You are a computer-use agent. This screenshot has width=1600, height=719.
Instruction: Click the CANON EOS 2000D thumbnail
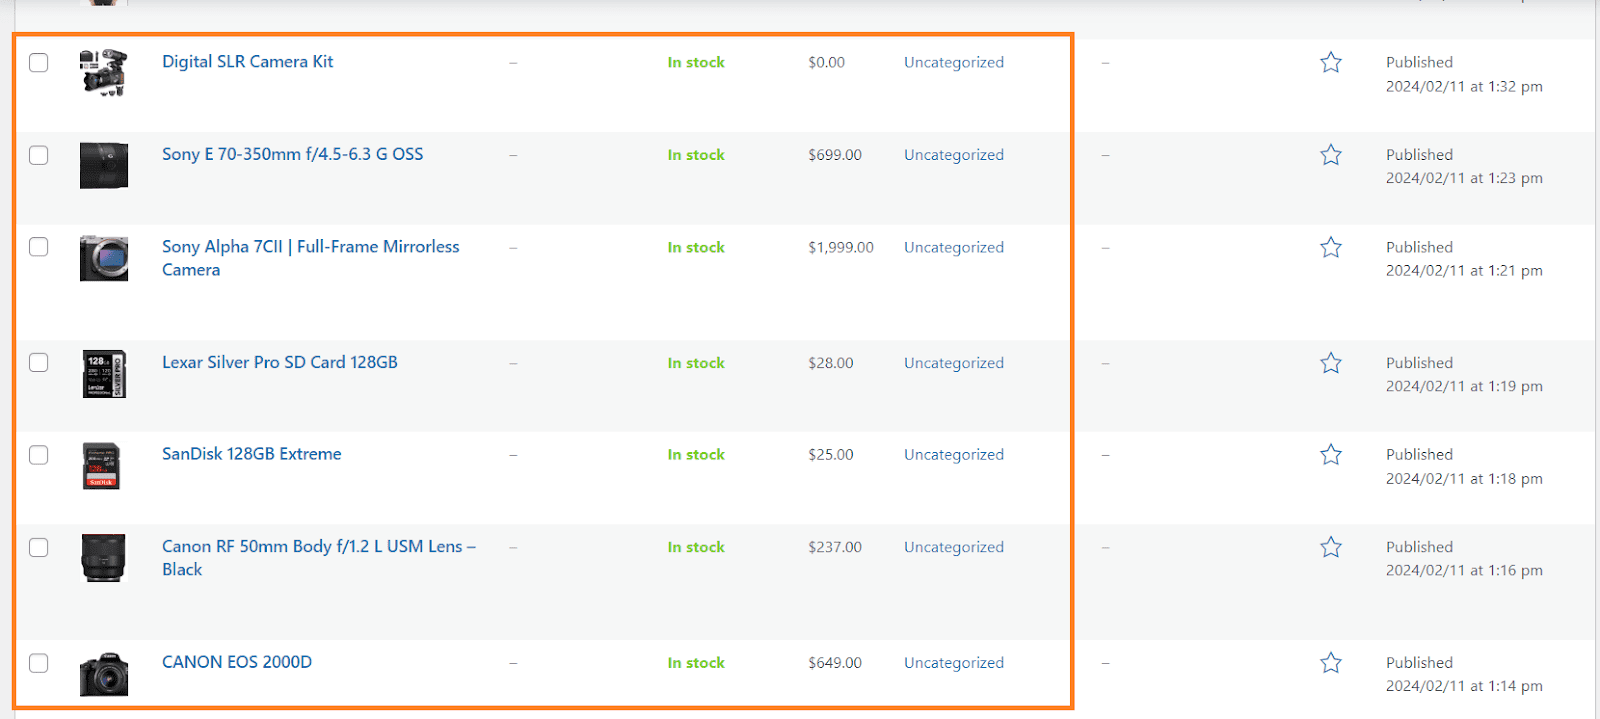point(104,674)
